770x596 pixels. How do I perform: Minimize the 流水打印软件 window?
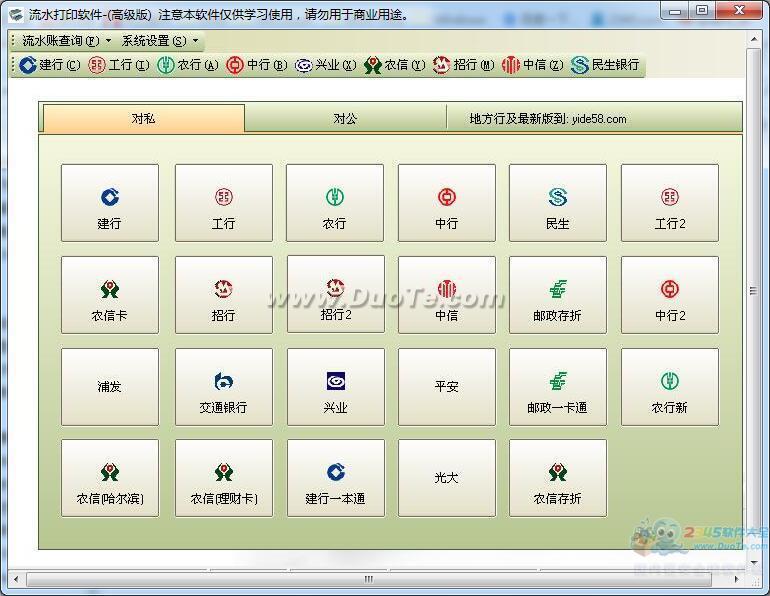676,10
